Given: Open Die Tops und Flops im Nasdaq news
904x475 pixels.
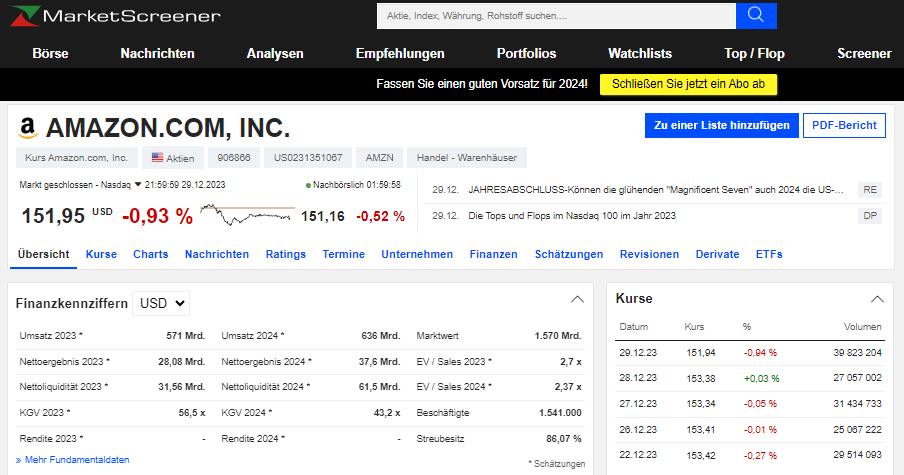Looking at the screenshot, I should 572,216.
